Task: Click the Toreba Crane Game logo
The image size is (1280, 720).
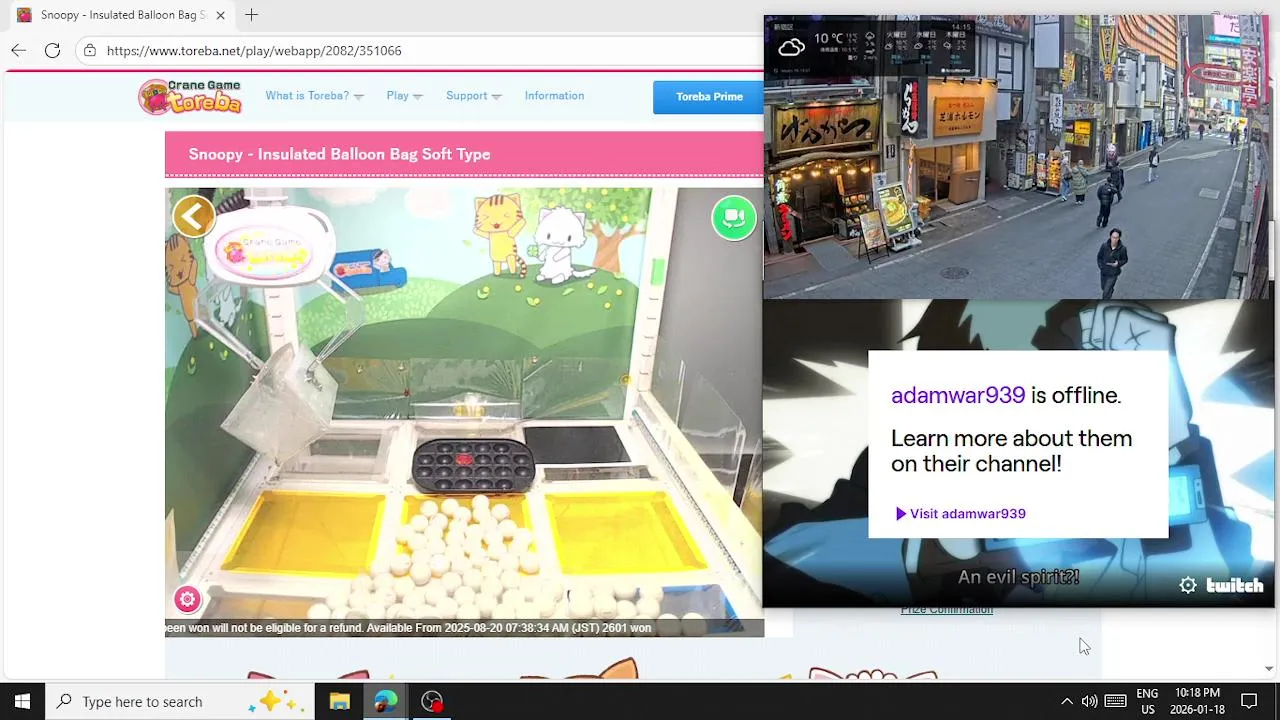Action: point(190,96)
